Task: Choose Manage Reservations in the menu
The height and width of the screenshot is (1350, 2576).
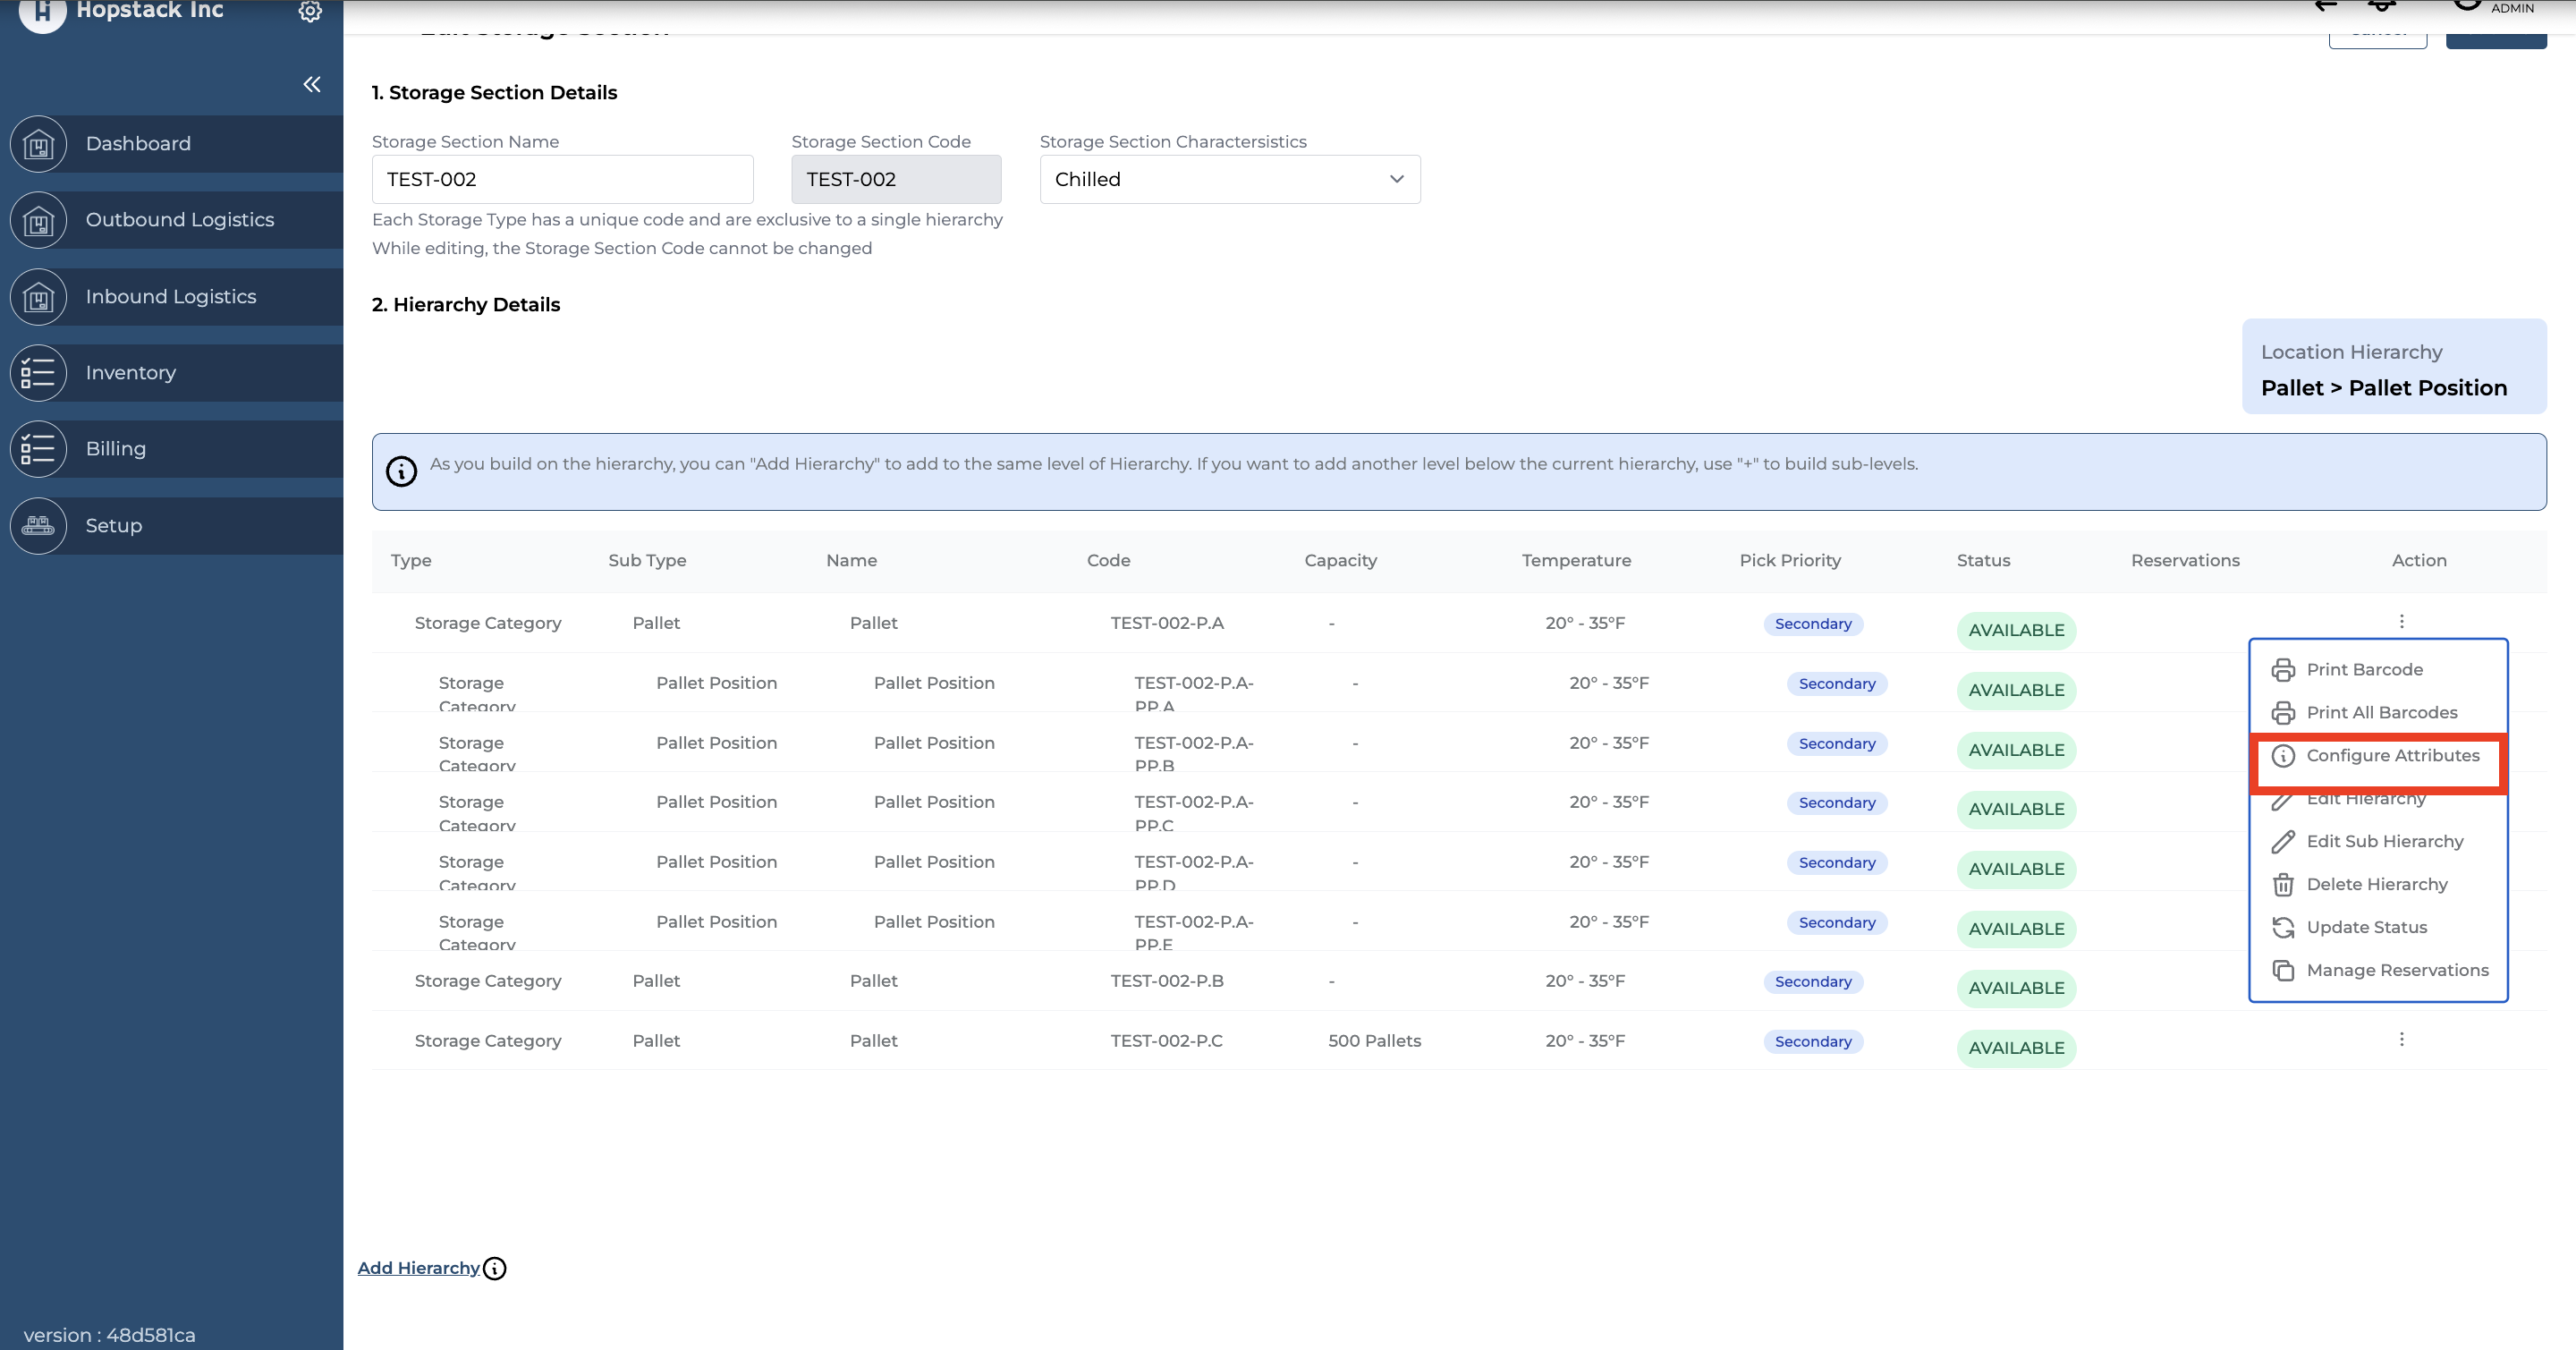Action: point(2396,971)
